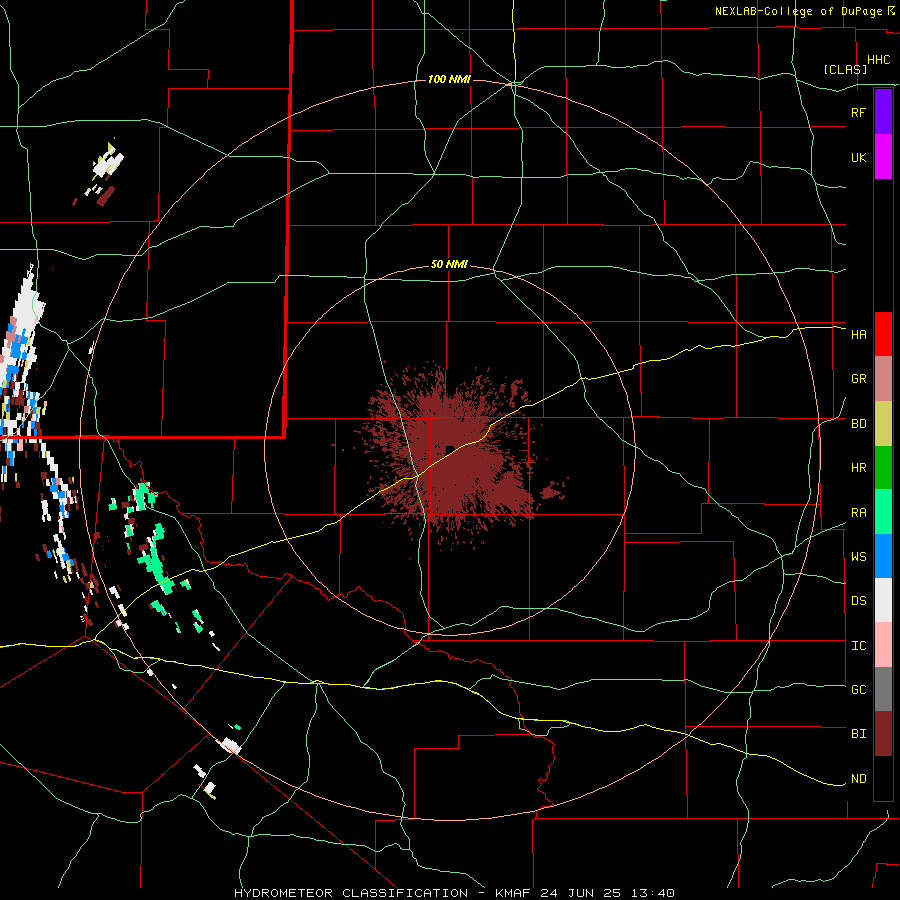This screenshot has height=900, width=900.
Task: Select the light pink IC color swatch
Action: click(883, 645)
